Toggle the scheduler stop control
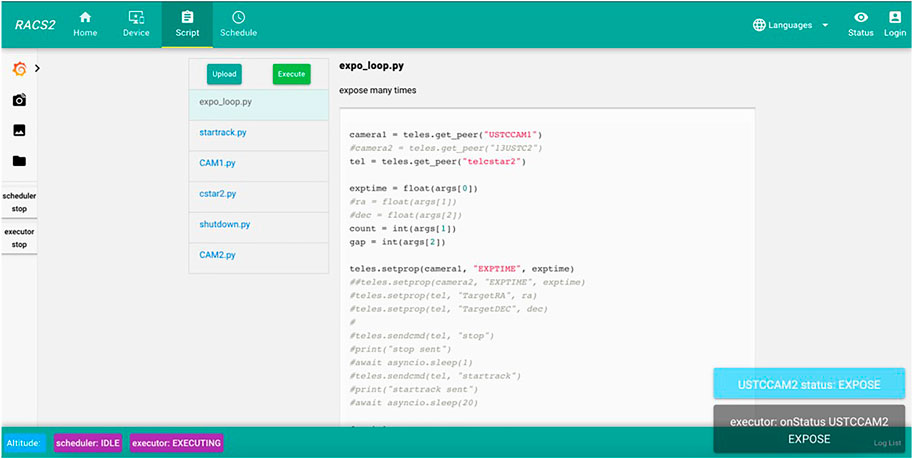Screen dimensions: 913x459 [x=19, y=202]
